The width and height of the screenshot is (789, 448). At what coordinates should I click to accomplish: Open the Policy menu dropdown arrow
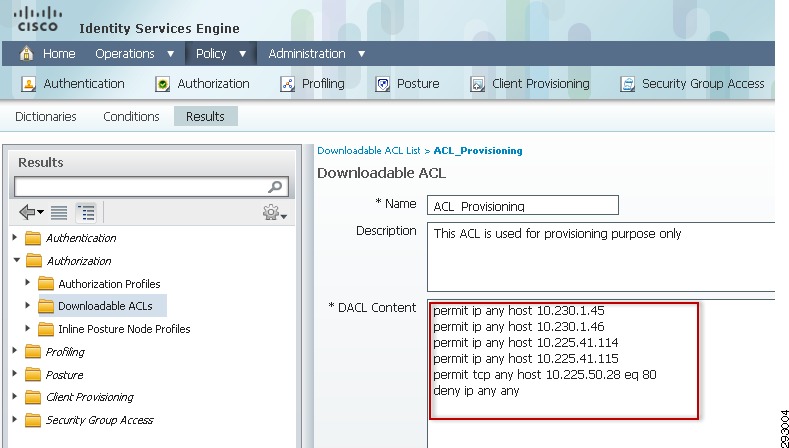click(243, 54)
